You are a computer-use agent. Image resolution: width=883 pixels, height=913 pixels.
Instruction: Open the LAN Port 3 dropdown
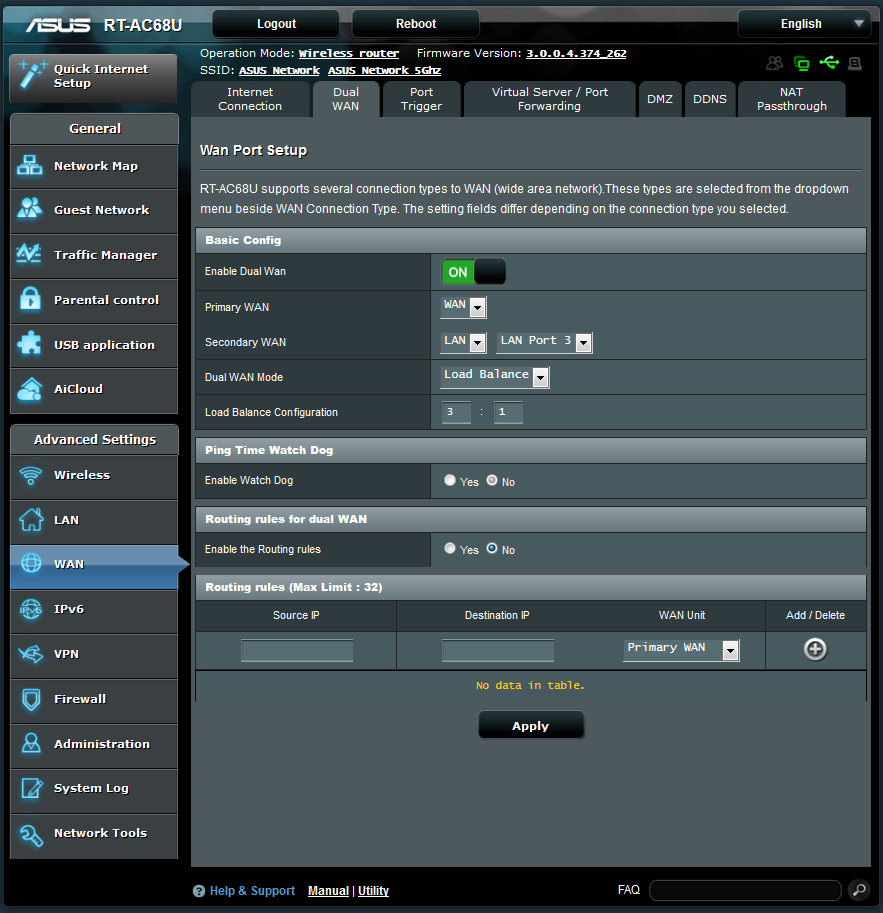[544, 342]
